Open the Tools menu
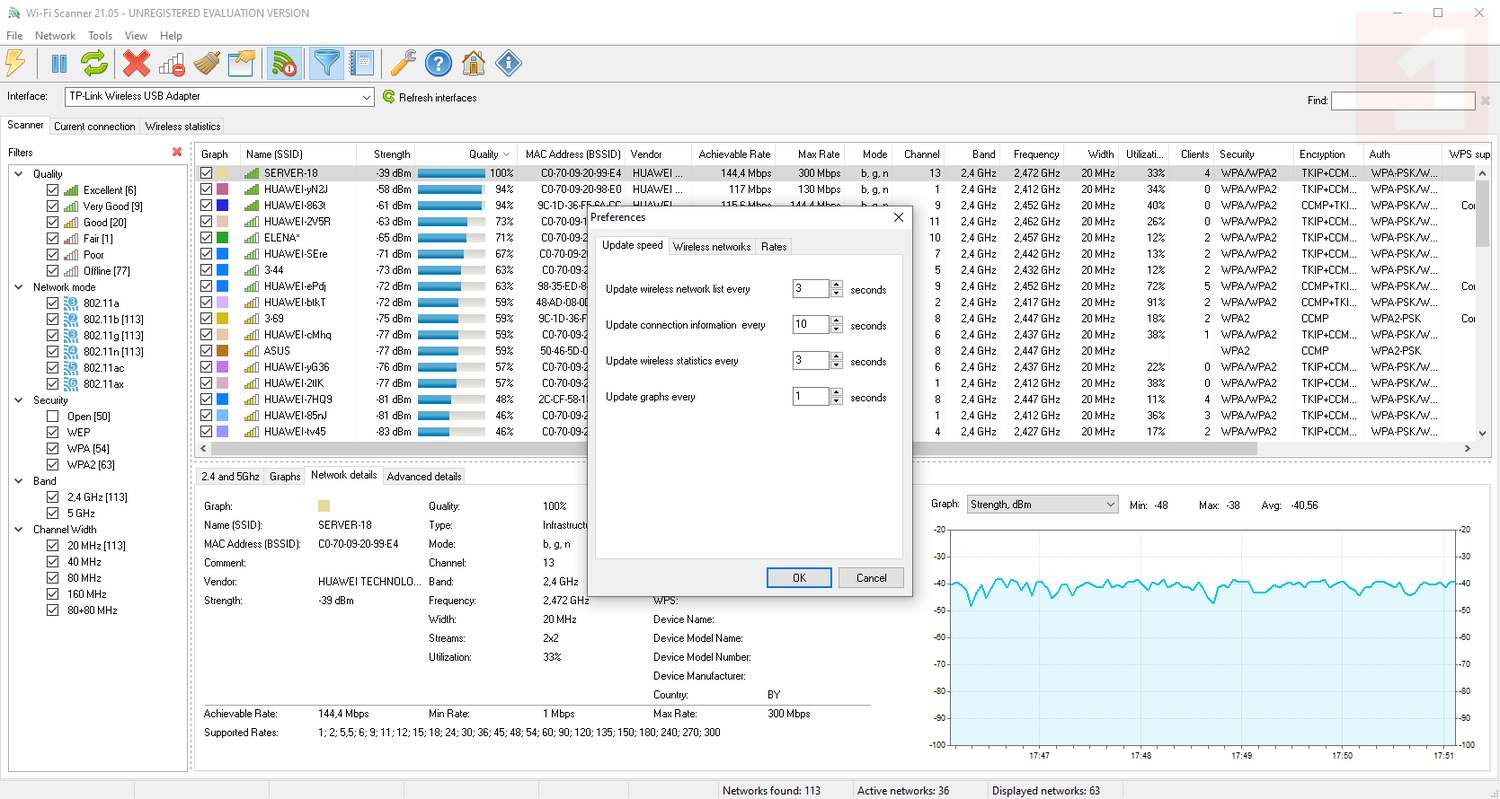Screen dimensions: 1500x799 100,36
